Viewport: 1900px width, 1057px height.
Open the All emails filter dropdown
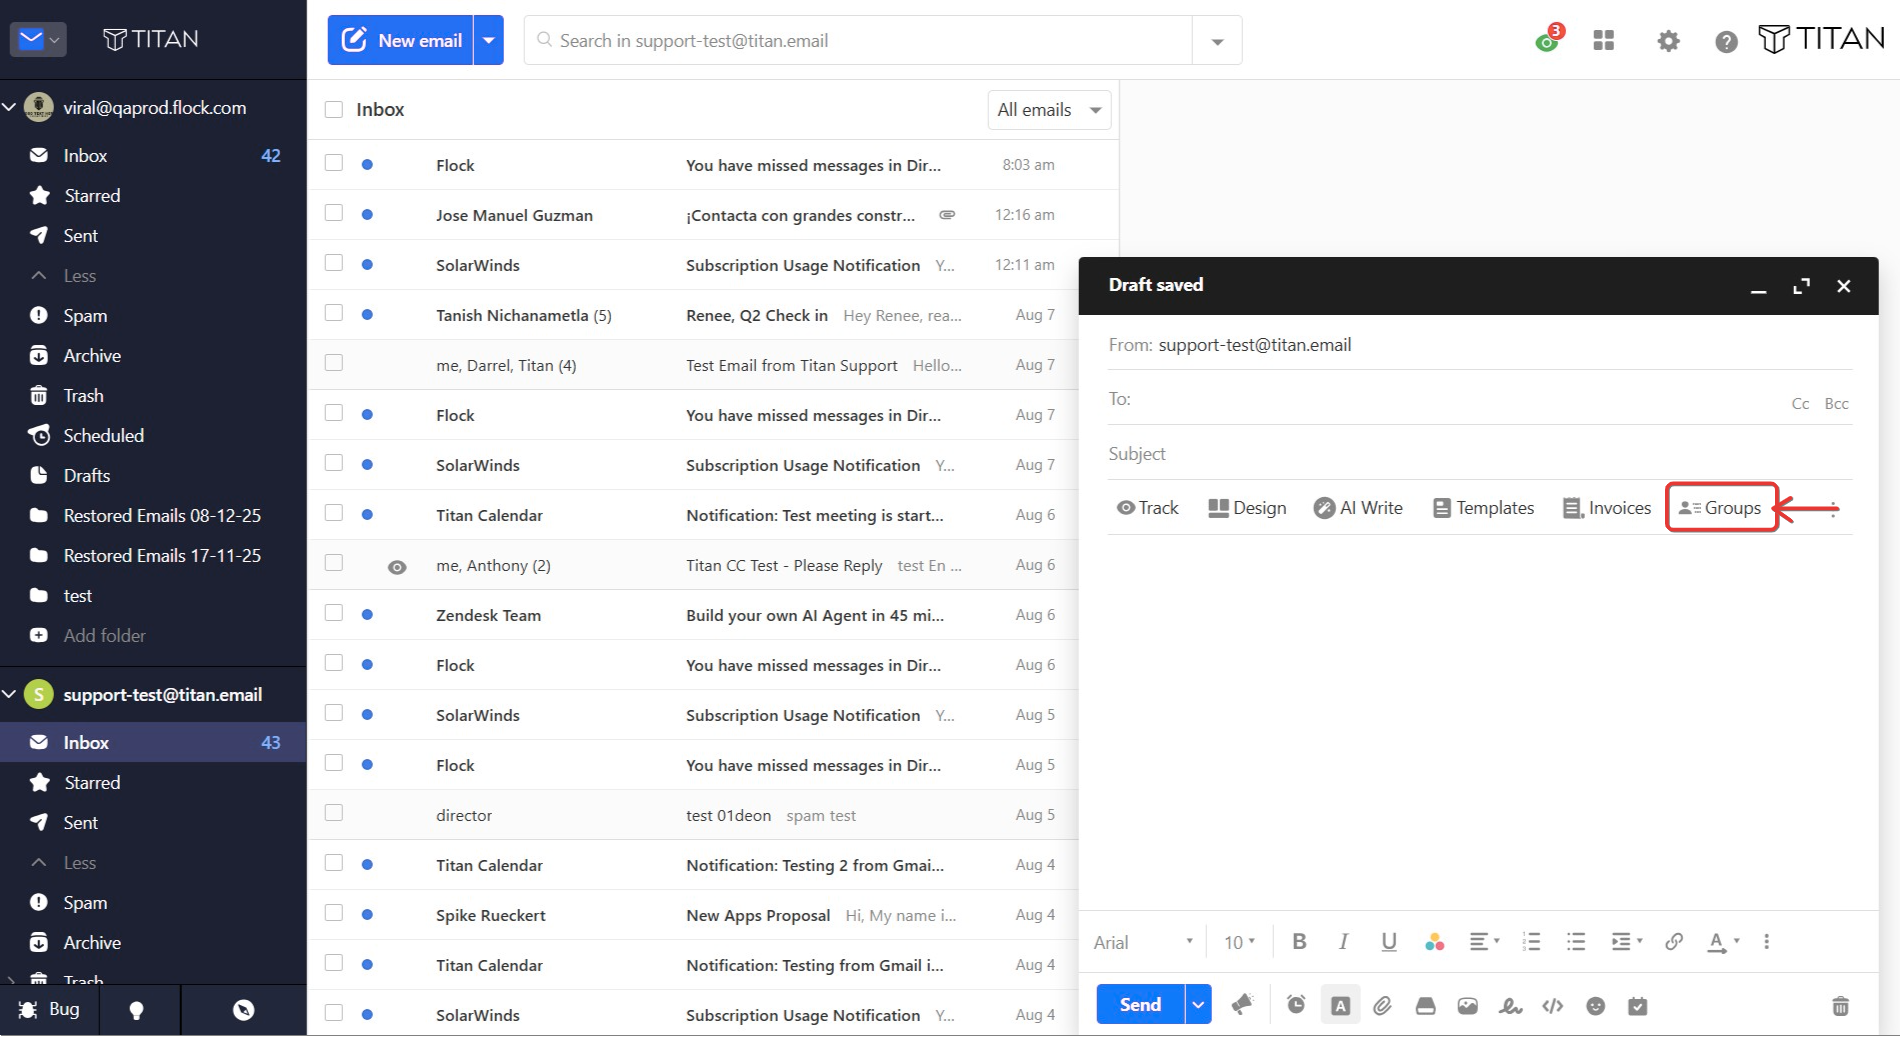click(1049, 110)
